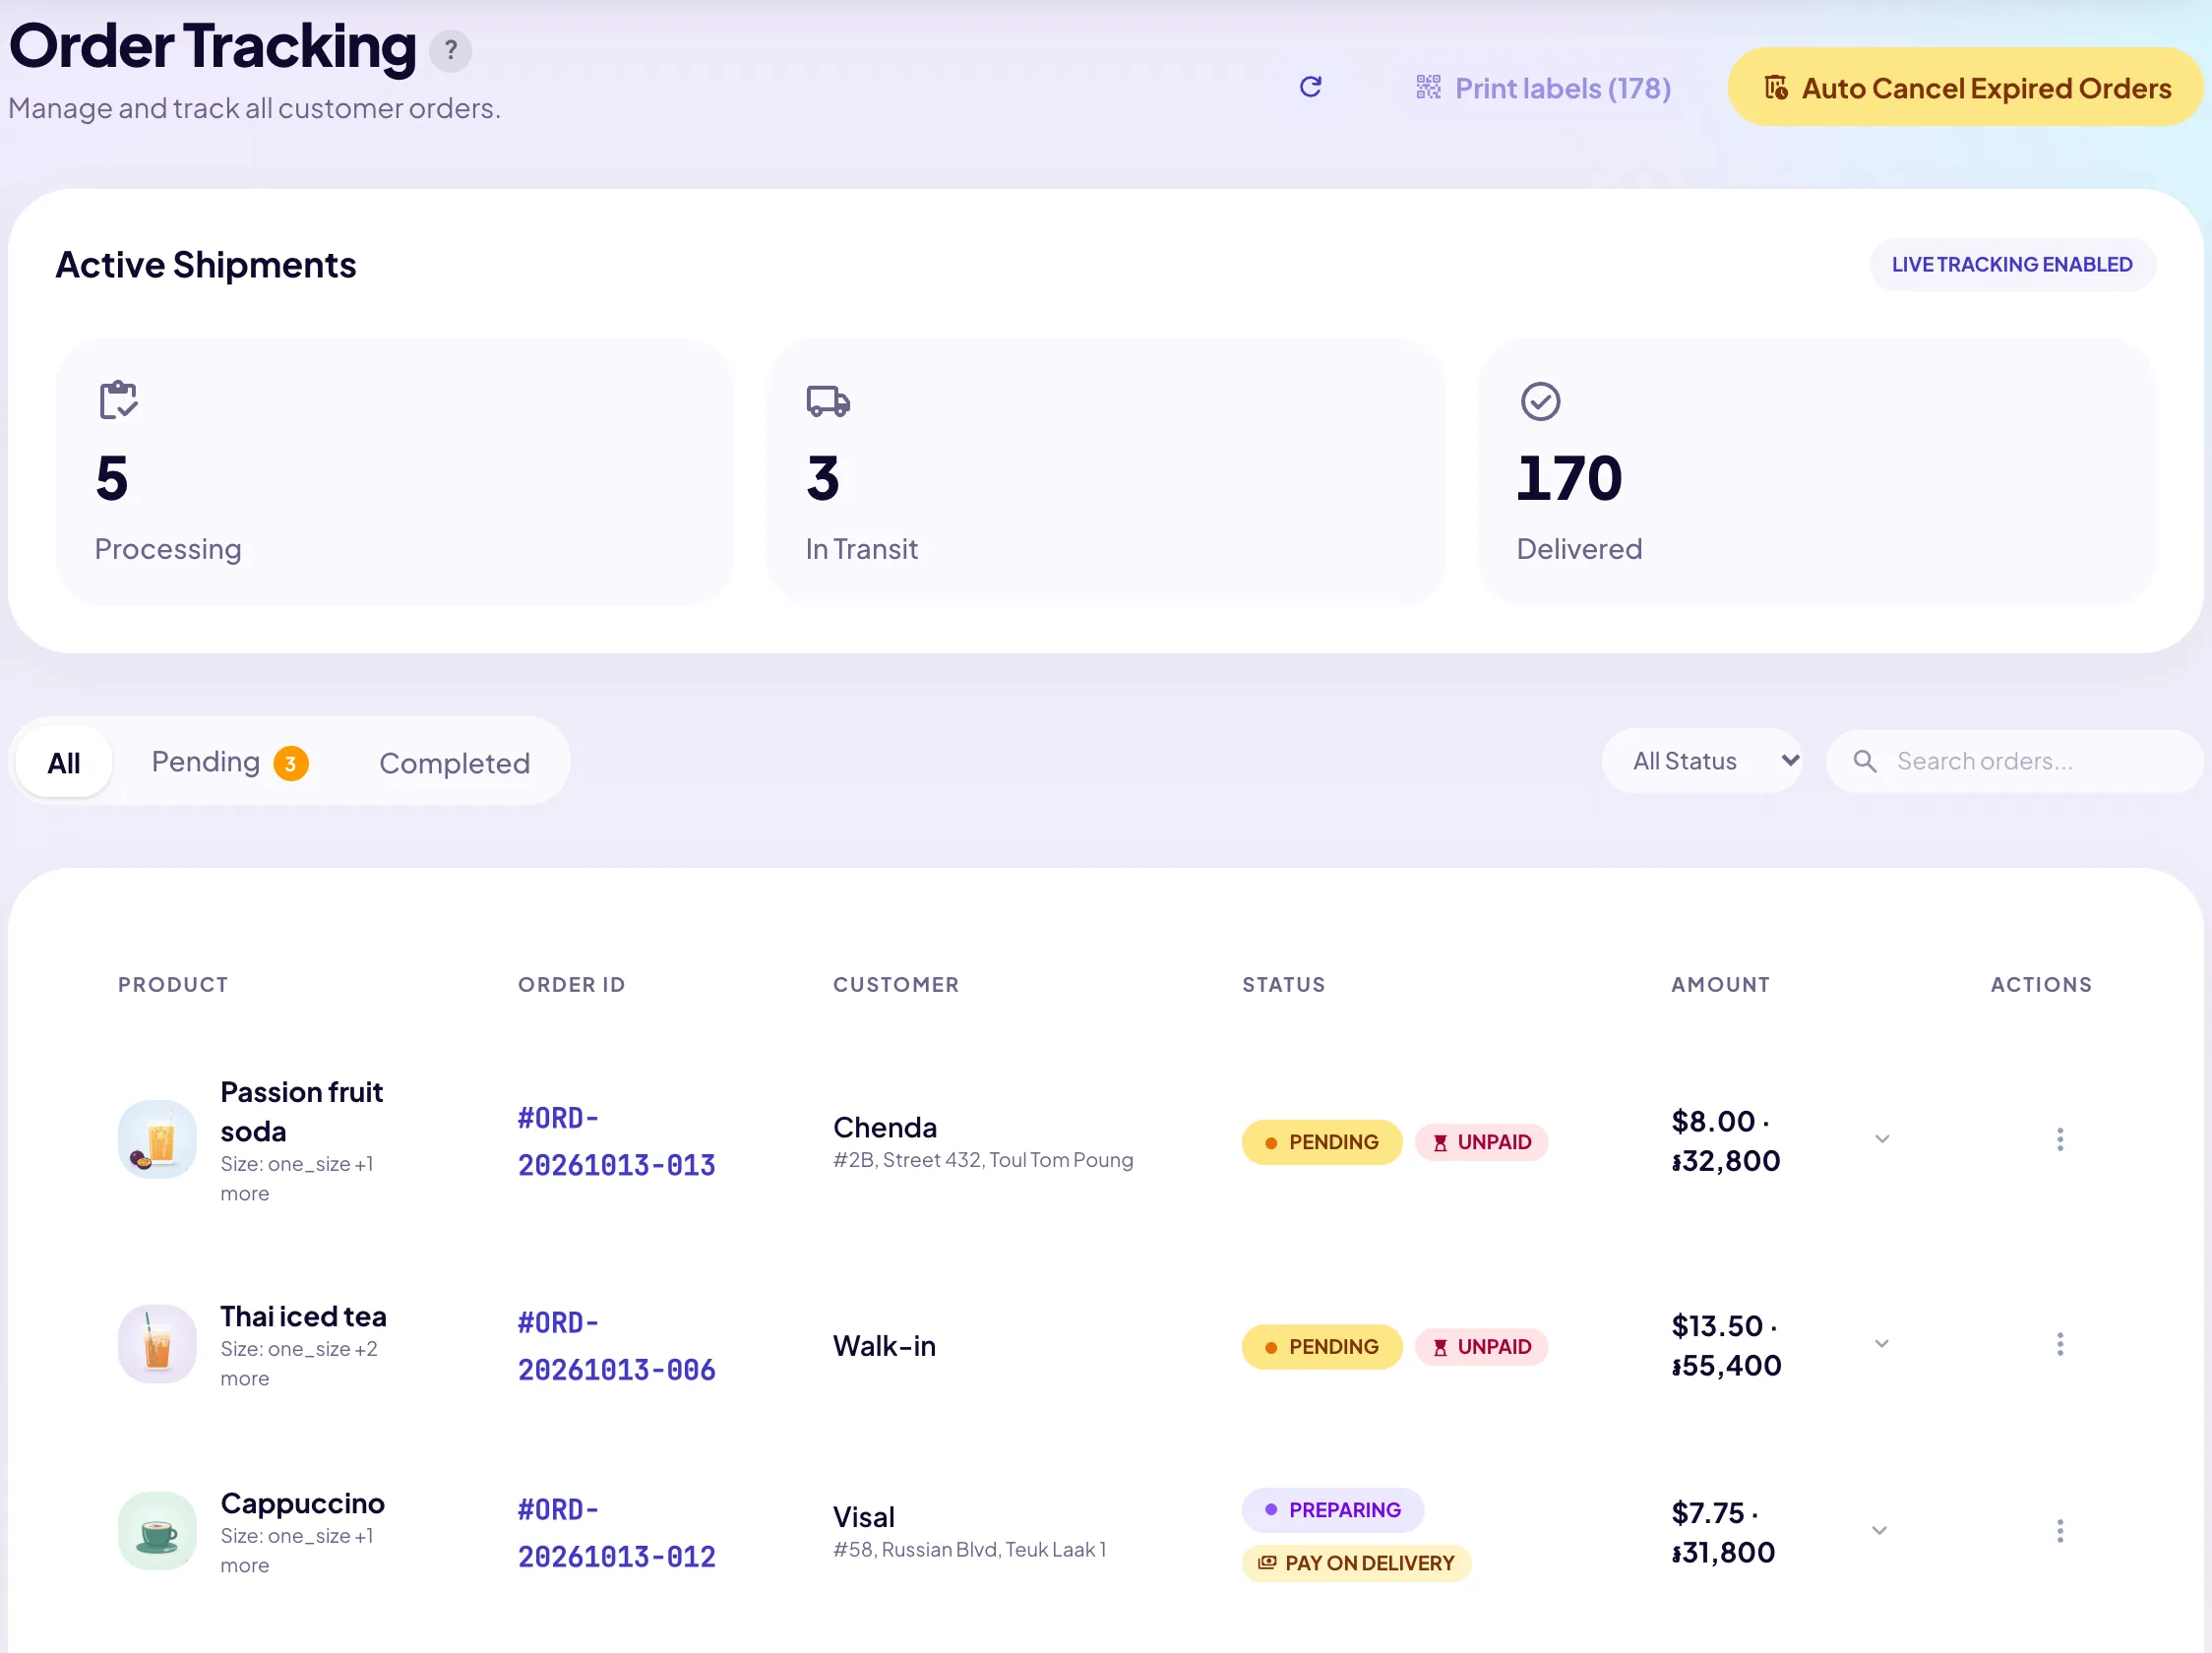The image size is (2212, 1653).
Task: Click the Cappuccino product thumbnail
Action: [157, 1531]
